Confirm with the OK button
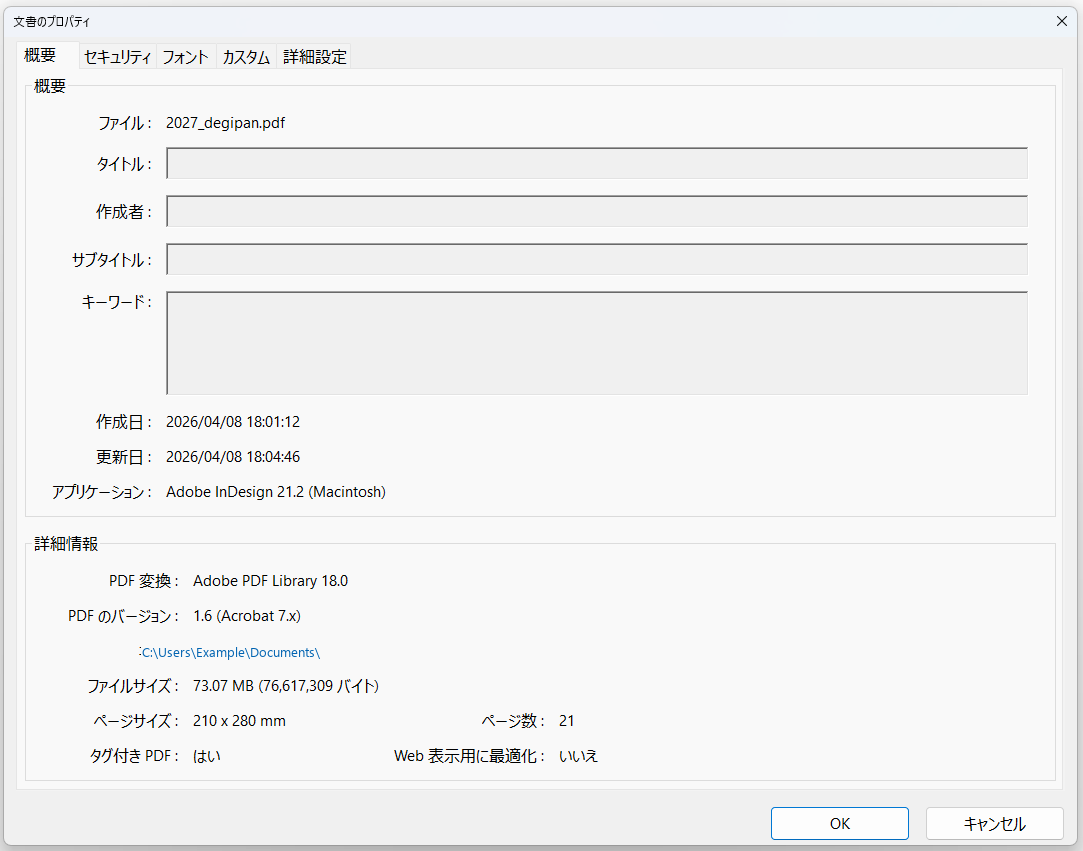Image resolution: width=1083 pixels, height=851 pixels. [x=840, y=823]
